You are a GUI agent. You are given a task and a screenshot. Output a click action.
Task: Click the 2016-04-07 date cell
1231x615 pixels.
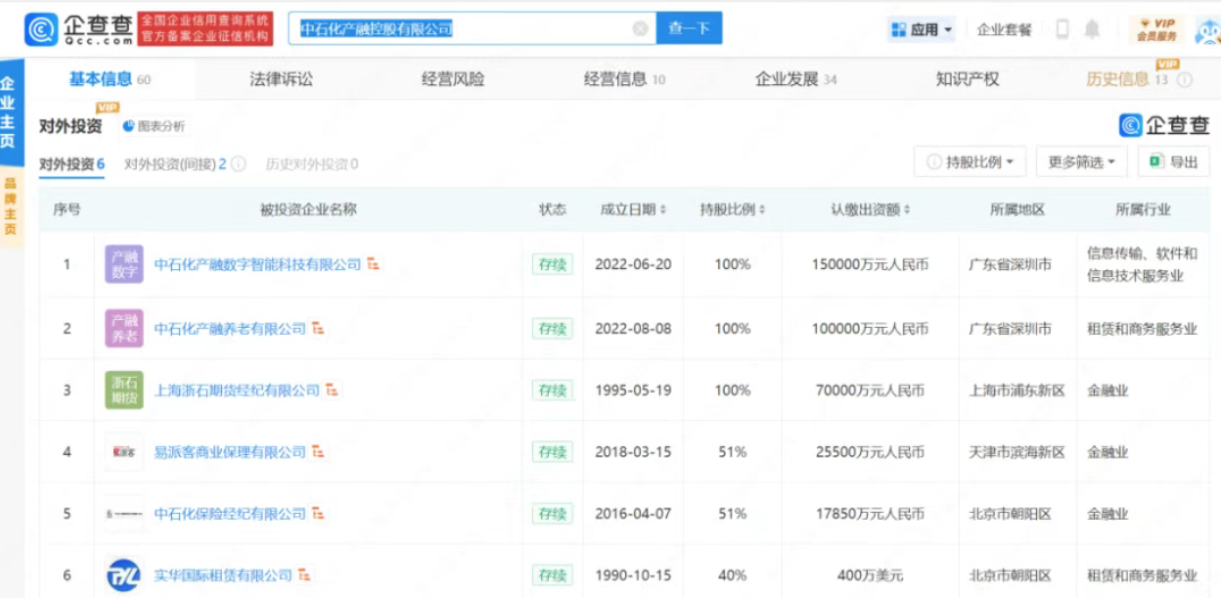pyautogui.click(x=632, y=514)
